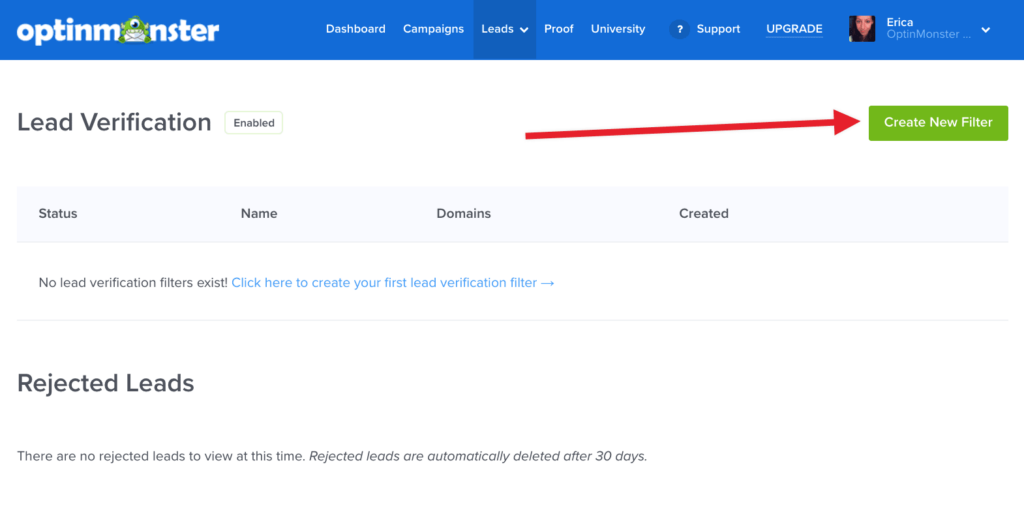Click the OptinMonster logo

(x=118, y=30)
